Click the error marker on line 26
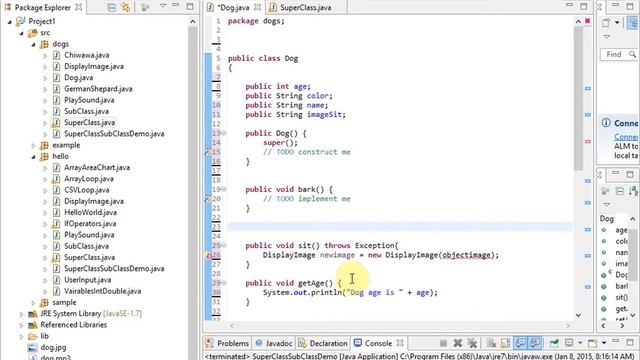Viewport: 640px width, 360px height. [208, 256]
